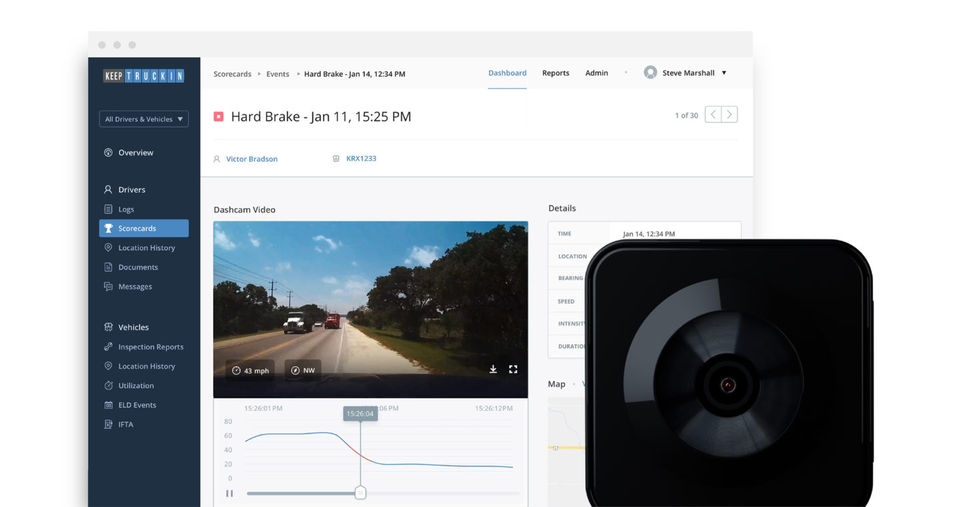Click the red Hard Brake event icon
The image size is (960, 507).
(219, 116)
